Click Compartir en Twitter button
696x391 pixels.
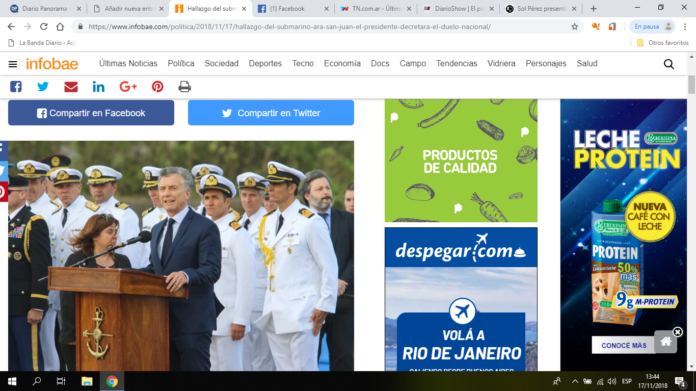click(x=271, y=113)
